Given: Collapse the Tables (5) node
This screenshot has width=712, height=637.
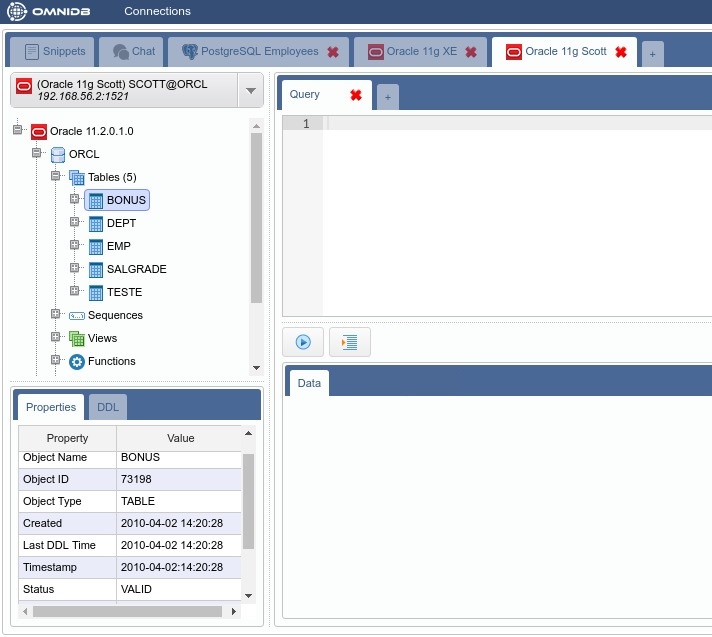Looking at the screenshot, I should coord(56,176).
